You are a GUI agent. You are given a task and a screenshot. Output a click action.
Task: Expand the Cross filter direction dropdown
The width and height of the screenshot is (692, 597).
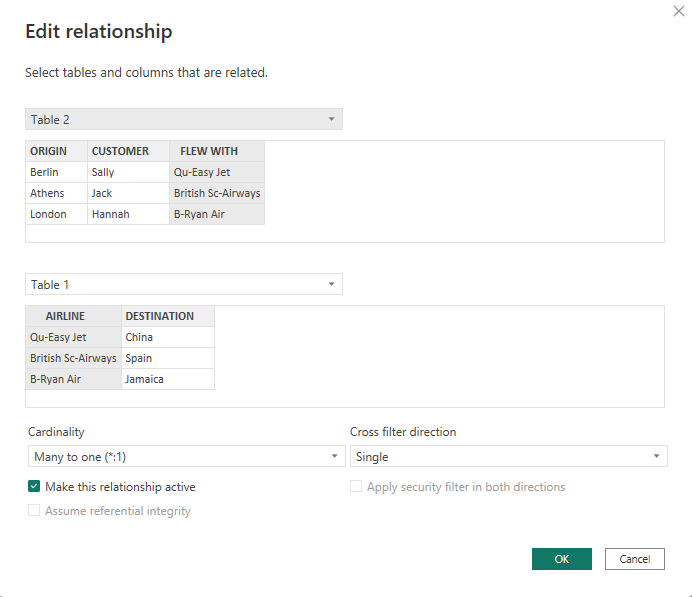click(507, 457)
